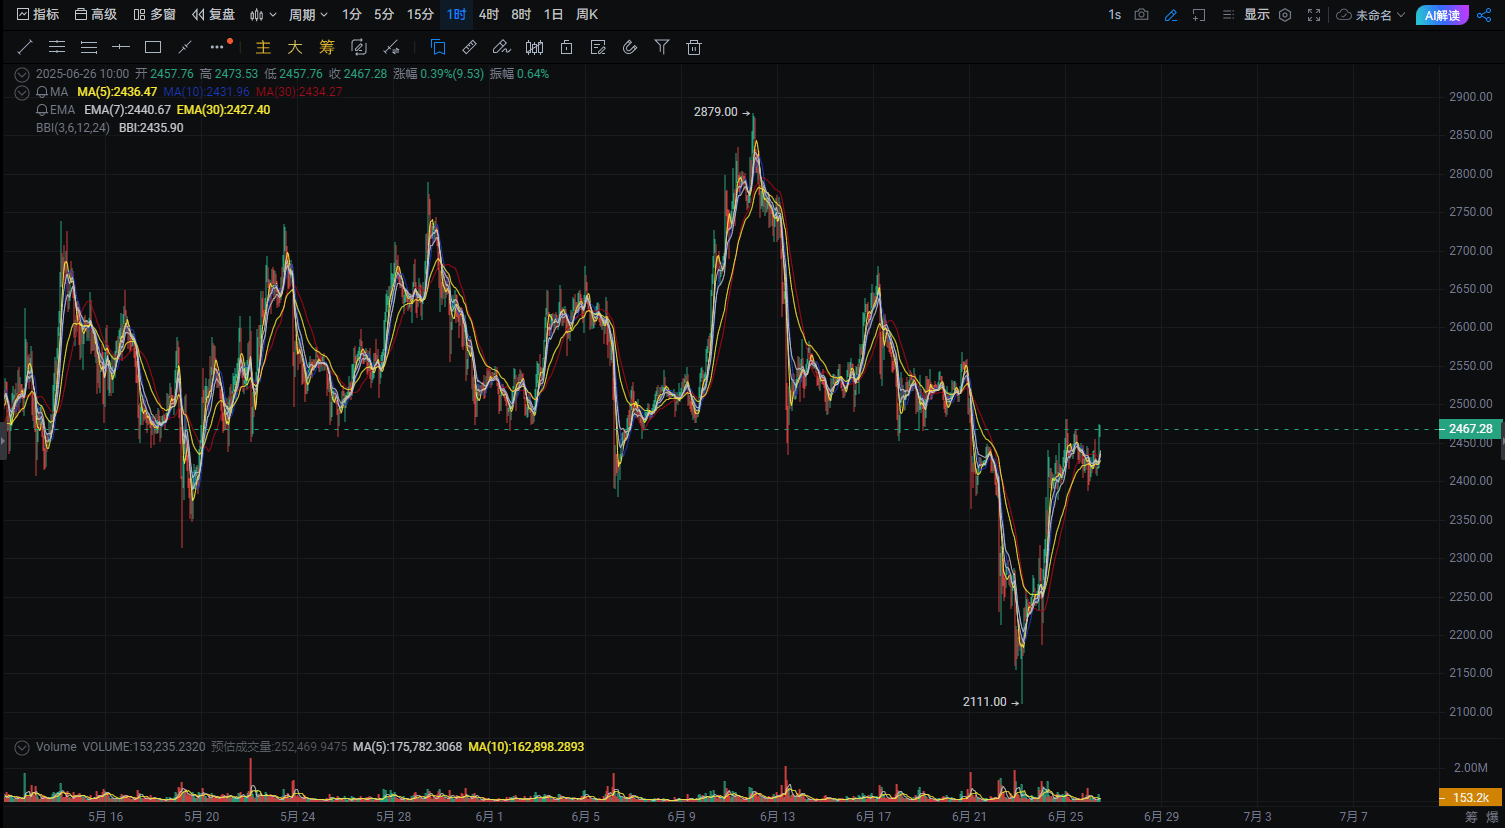
Task: Open chart settings hexagon icon
Action: coord(1286,15)
